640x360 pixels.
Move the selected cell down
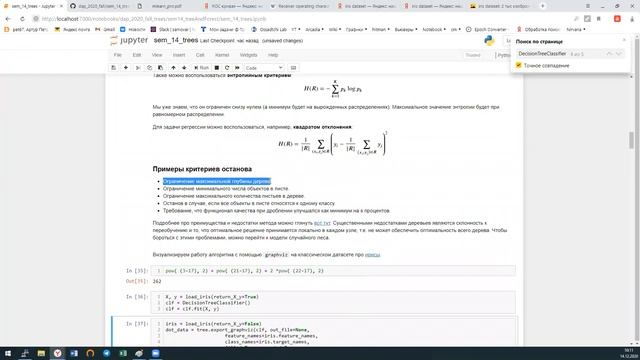click(184, 68)
